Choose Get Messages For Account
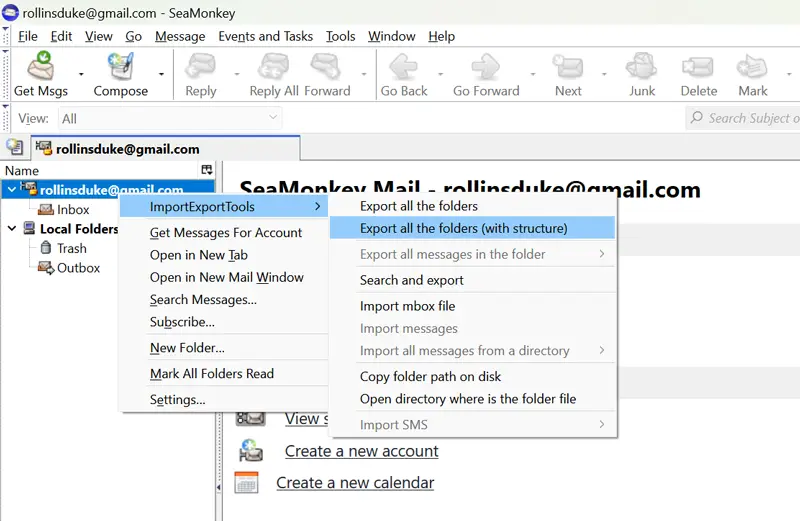This screenshot has height=521, width=800. (x=224, y=232)
